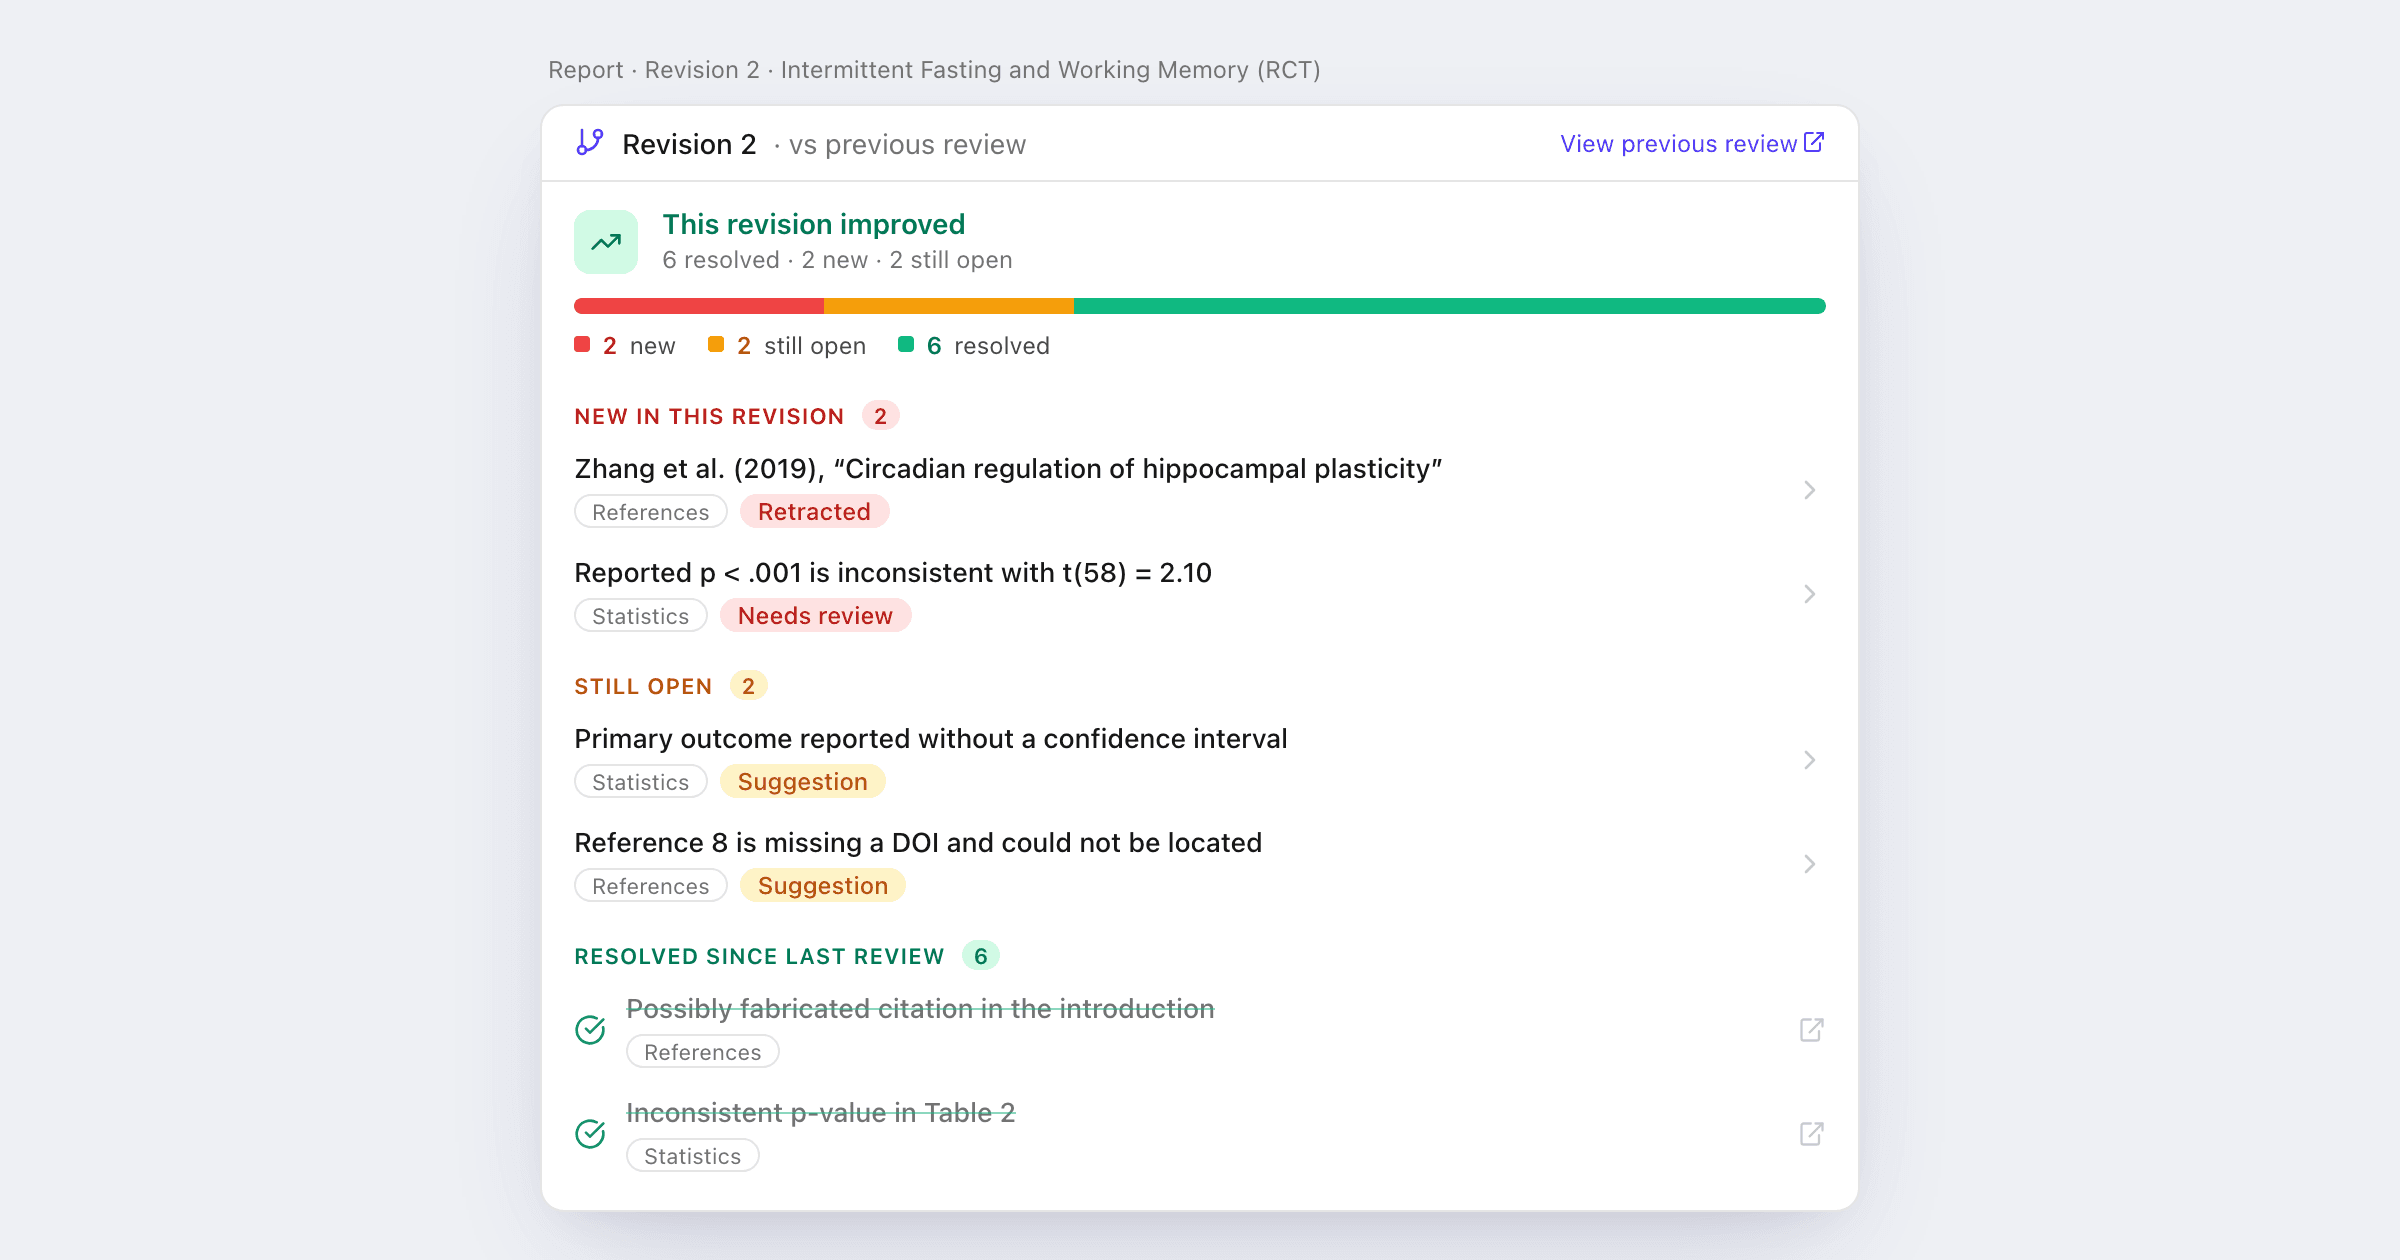Expand Reference 8 missing DOI item
Screen dimensions: 2400x1260
click(x=1809, y=864)
